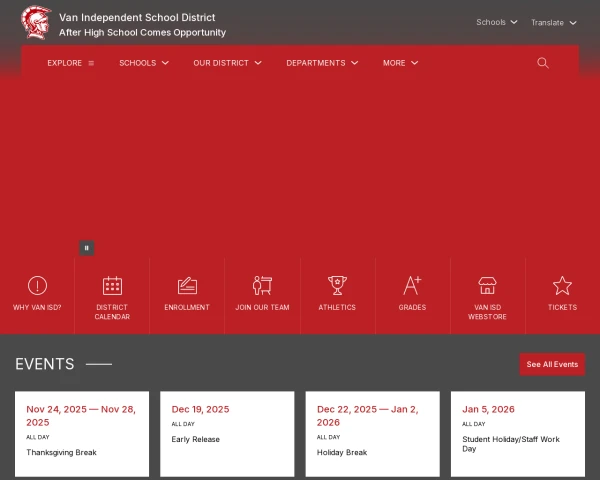Expand the Our District menu
The width and height of the screenshot is (600, 480).
pos(227,63)
